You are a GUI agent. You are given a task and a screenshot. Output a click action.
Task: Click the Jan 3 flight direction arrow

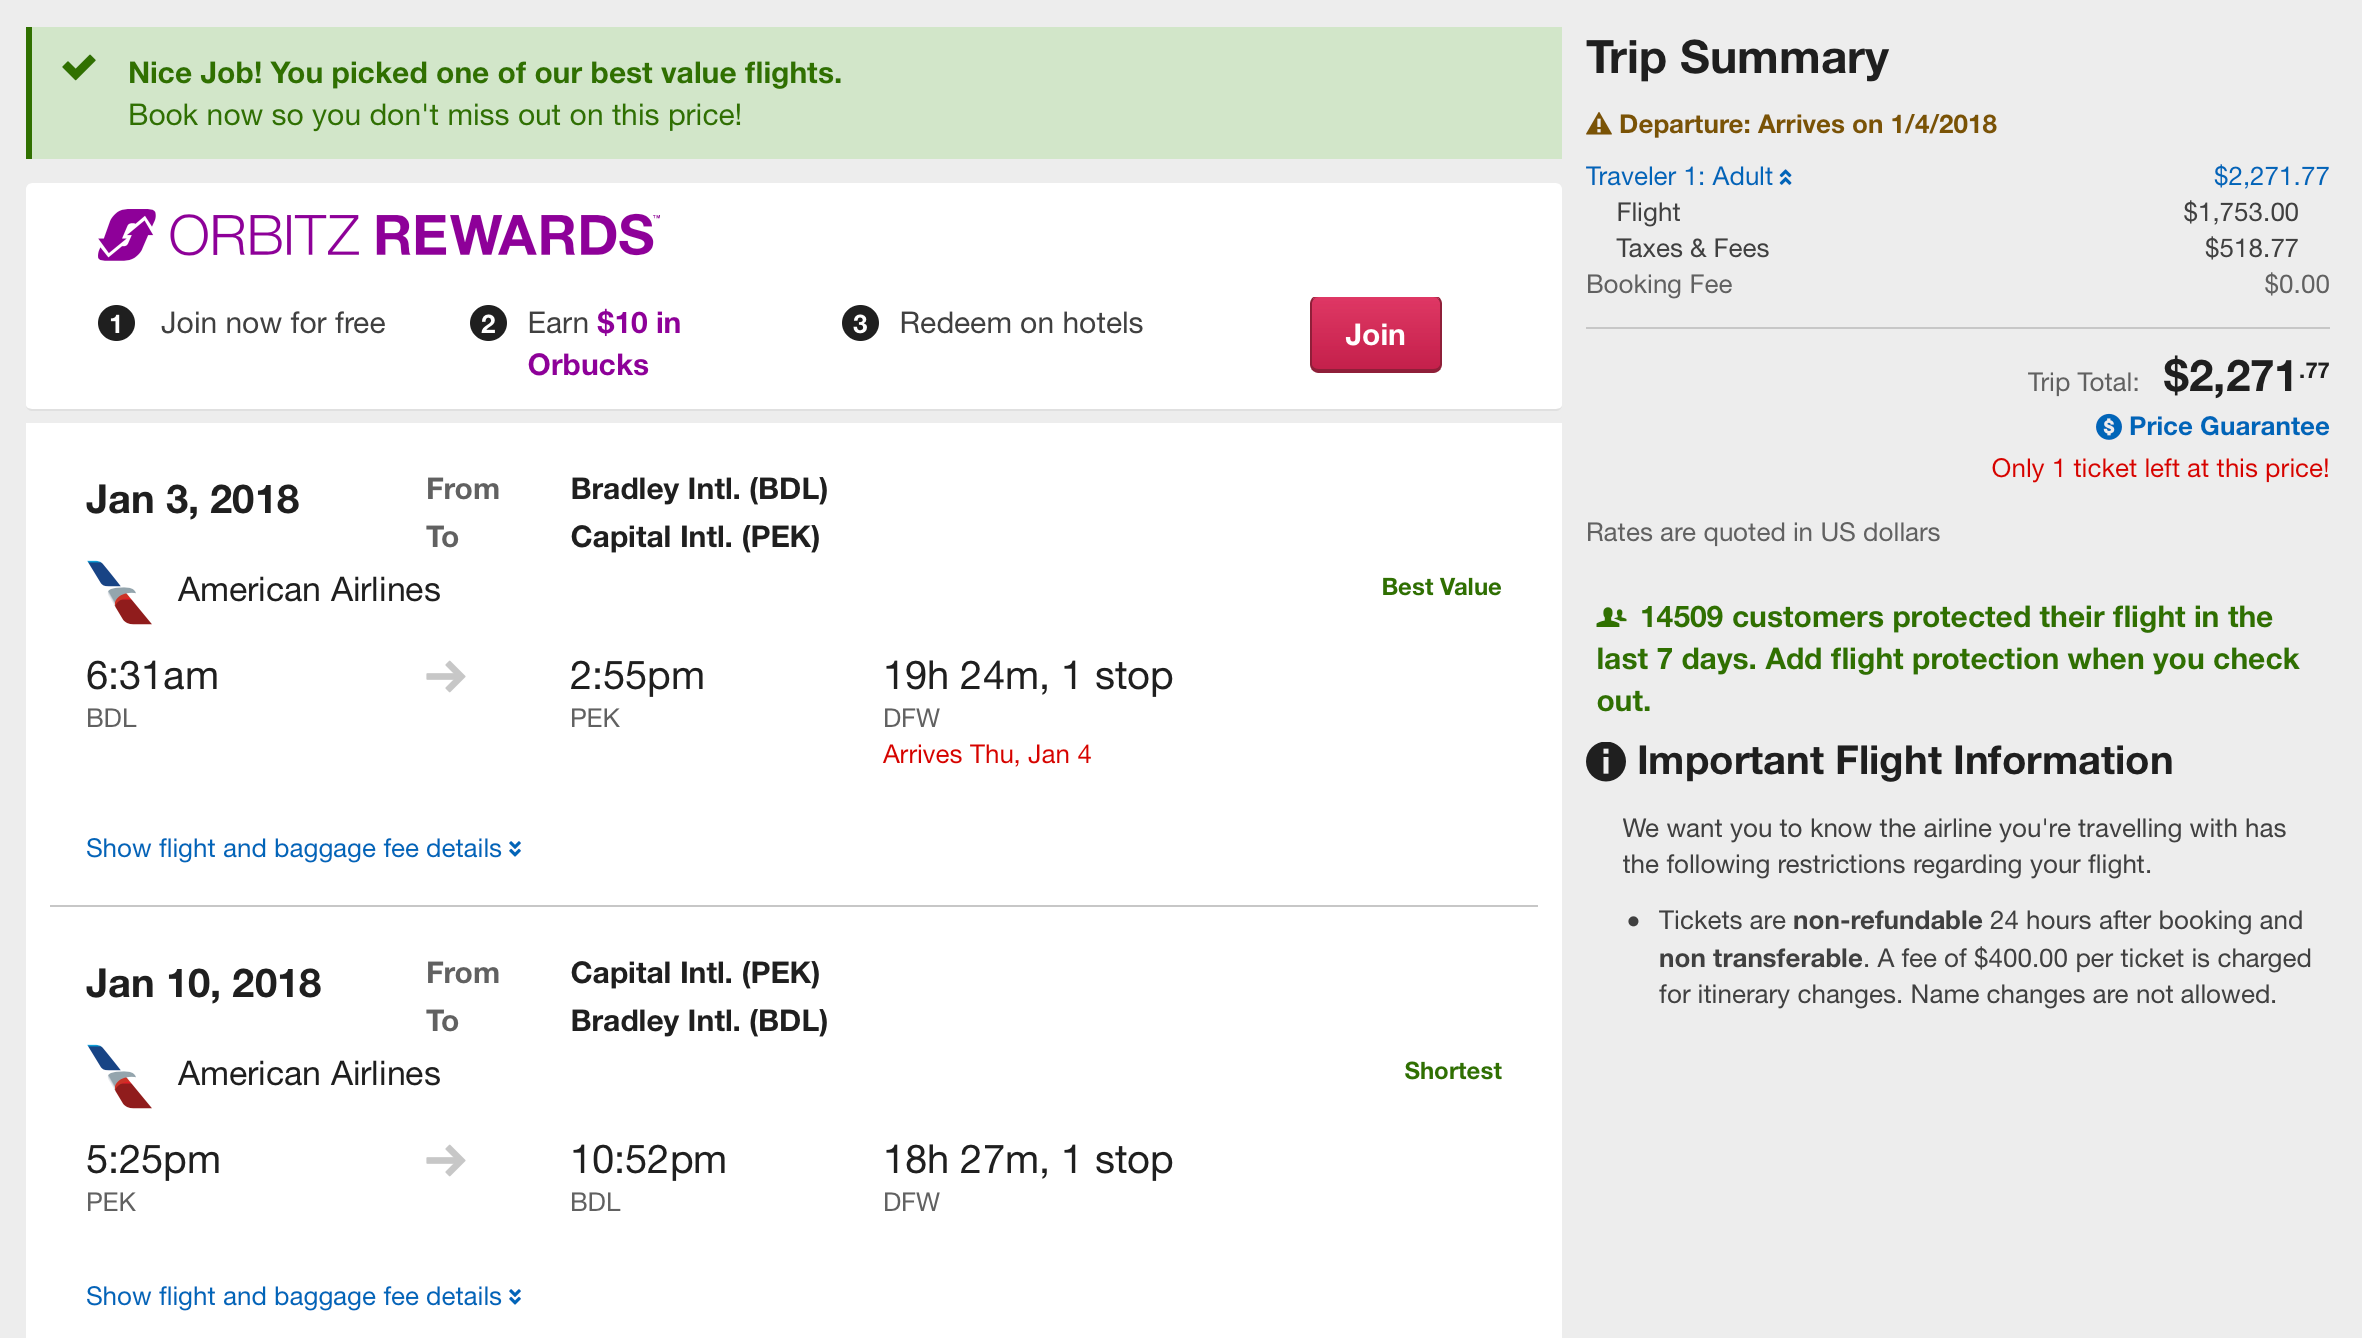coord(445,676)
